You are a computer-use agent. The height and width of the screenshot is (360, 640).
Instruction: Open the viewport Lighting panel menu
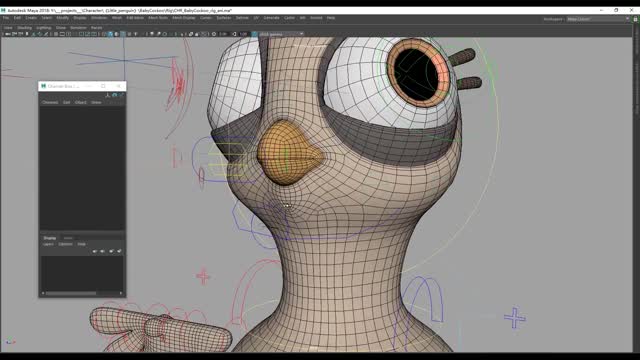coord(44,28)
